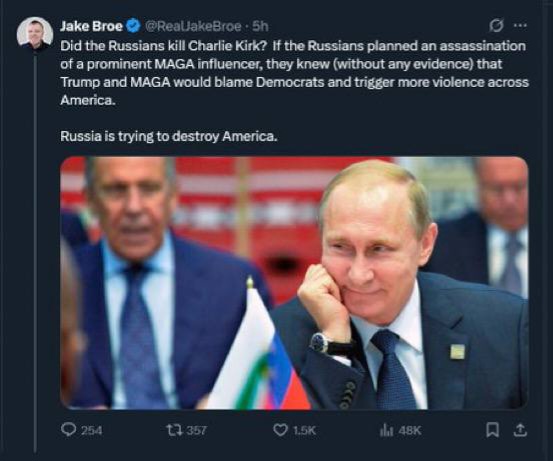This screenshot has height=461, width=553.
Task: Enlarge the attached photo of two men
Action: pyautogui.click(x=294, y=283)
